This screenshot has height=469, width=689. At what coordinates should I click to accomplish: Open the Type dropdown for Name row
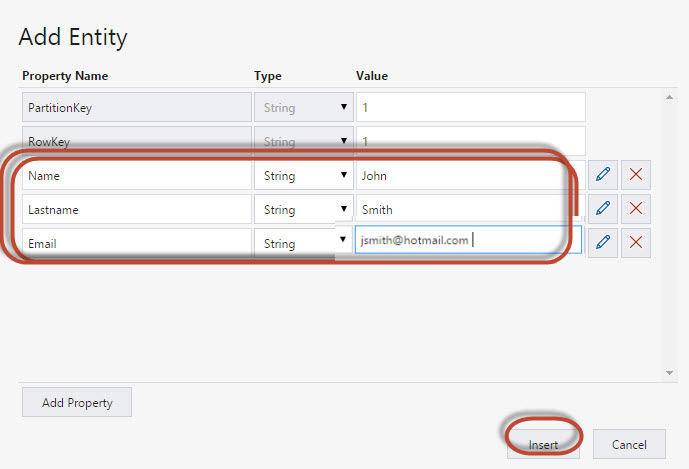[x=302, y=175]
